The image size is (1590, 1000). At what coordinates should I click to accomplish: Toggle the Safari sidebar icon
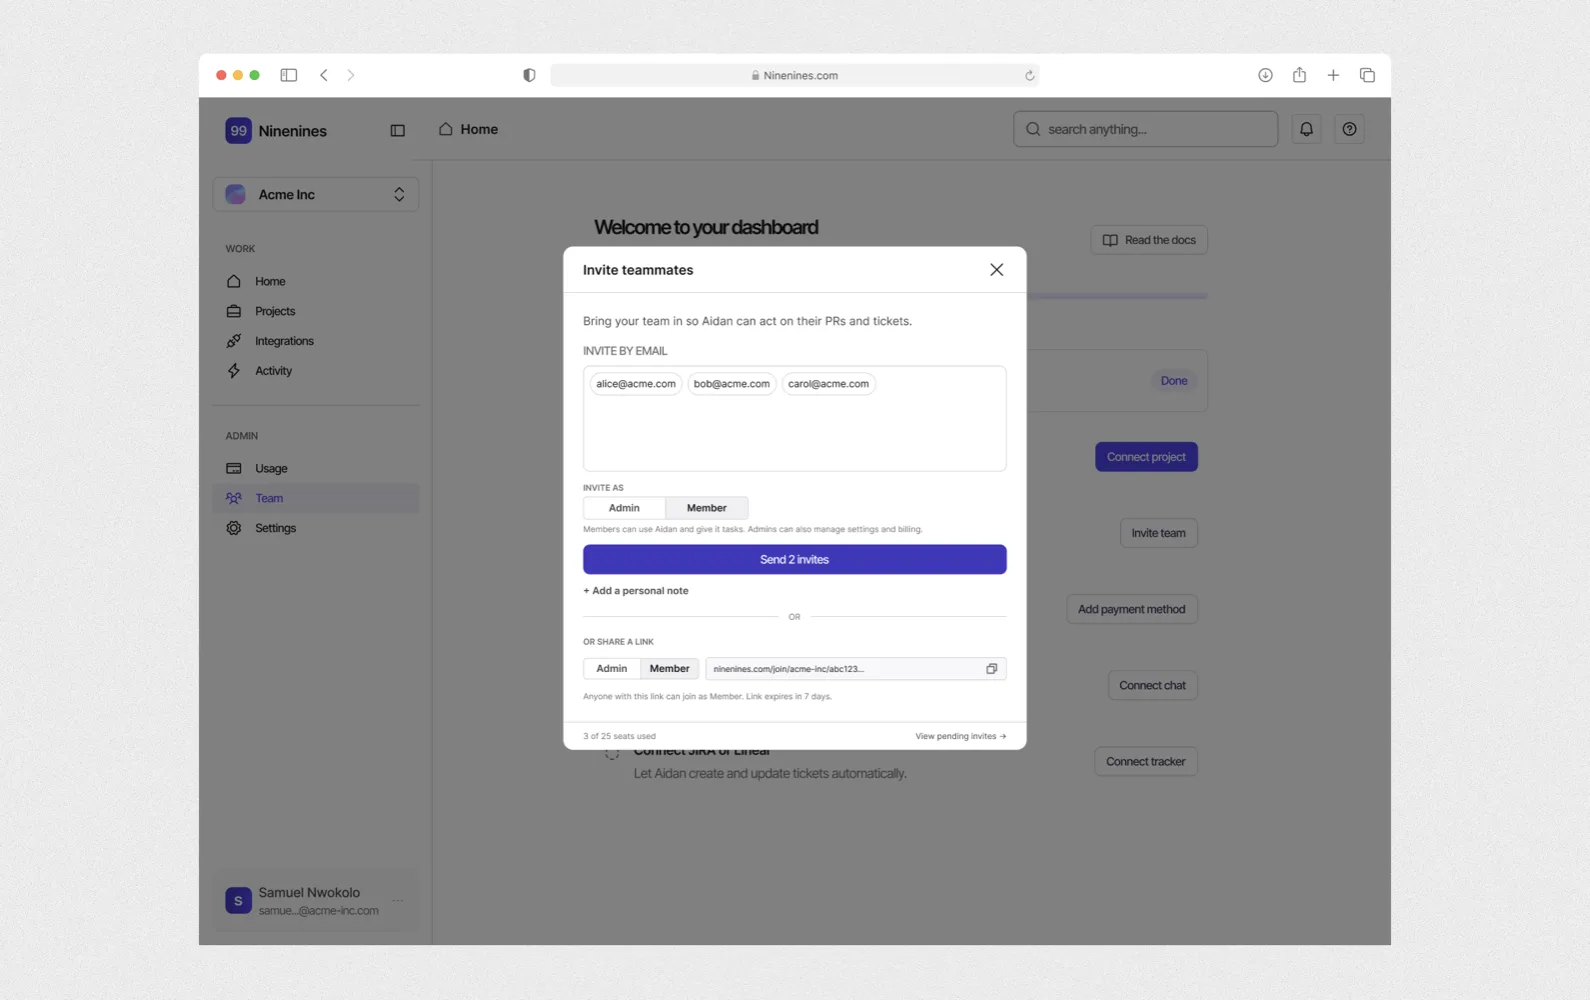(289, 75)
